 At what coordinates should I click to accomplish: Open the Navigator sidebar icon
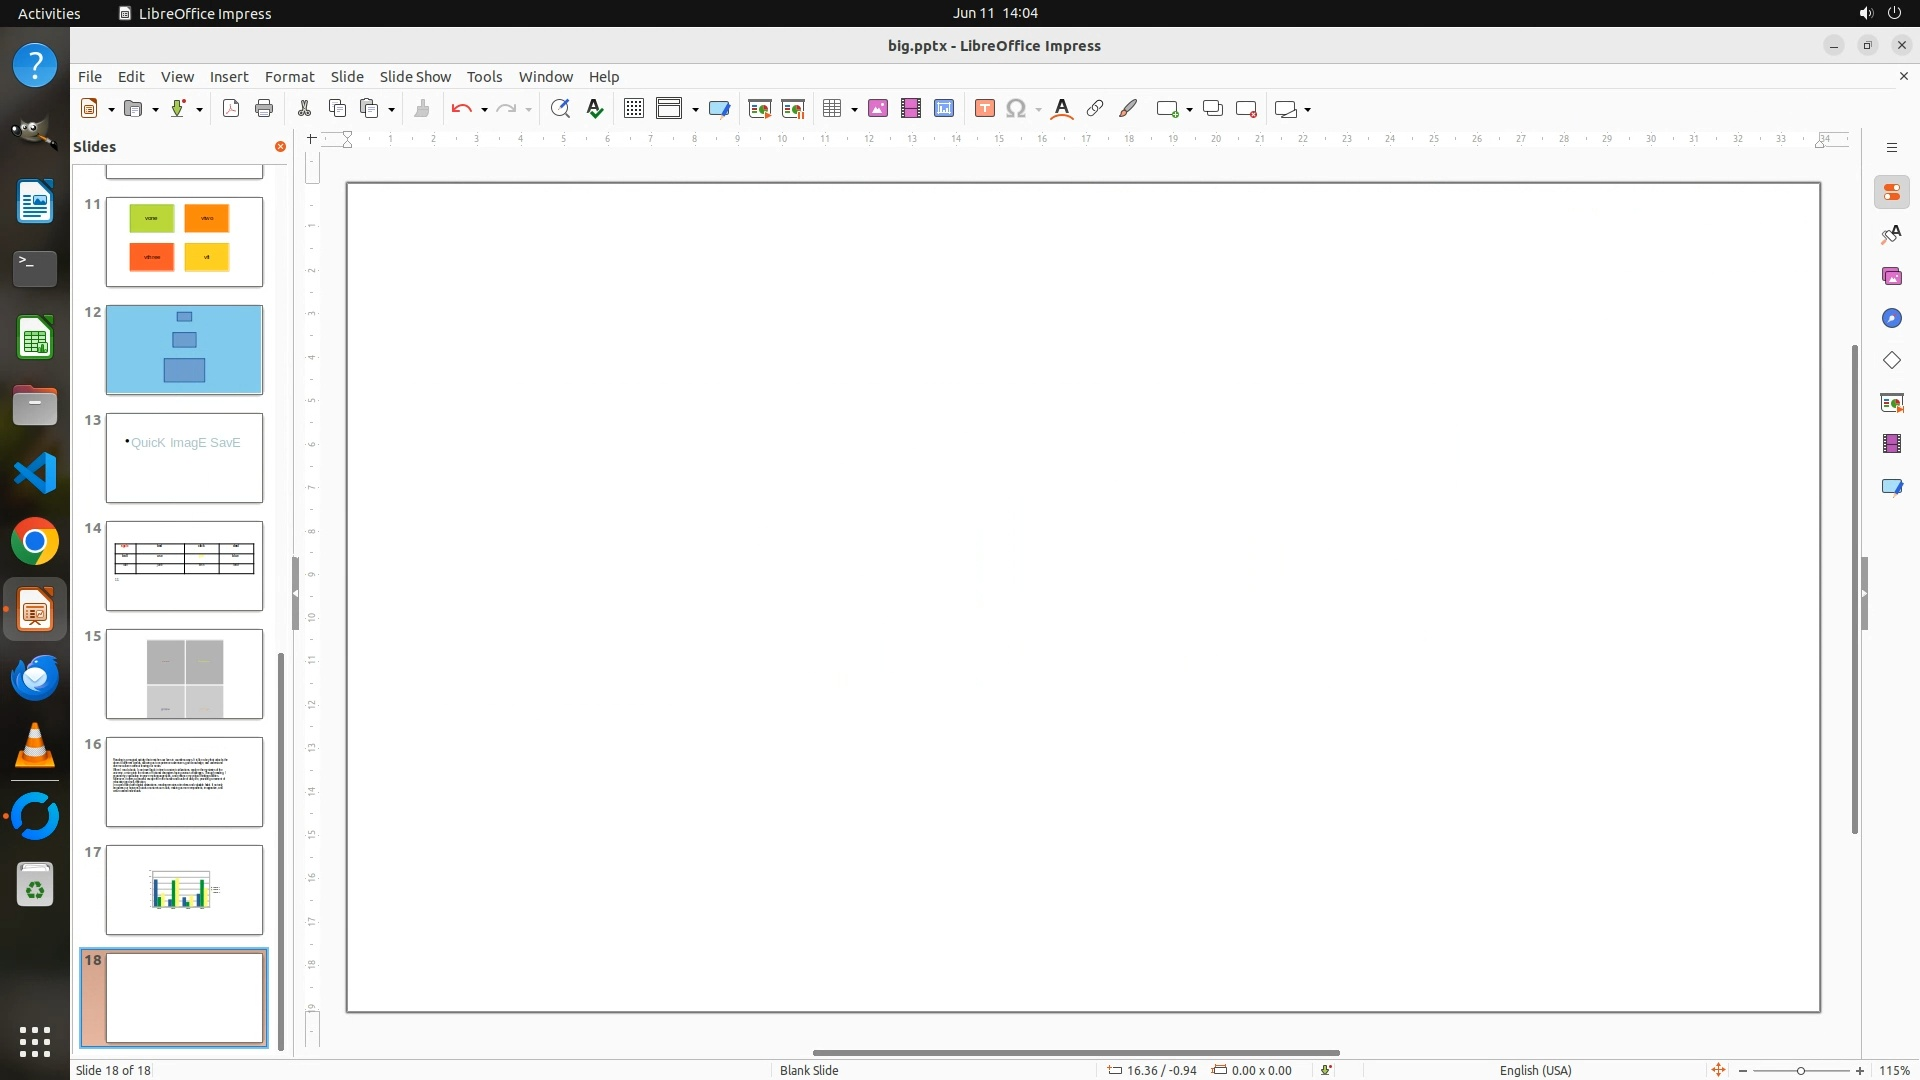[1891, 318]
